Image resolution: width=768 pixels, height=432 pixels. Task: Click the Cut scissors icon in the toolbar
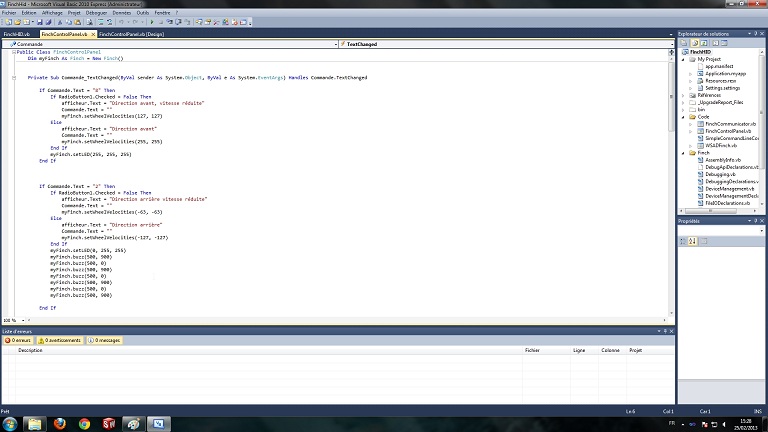62,23
